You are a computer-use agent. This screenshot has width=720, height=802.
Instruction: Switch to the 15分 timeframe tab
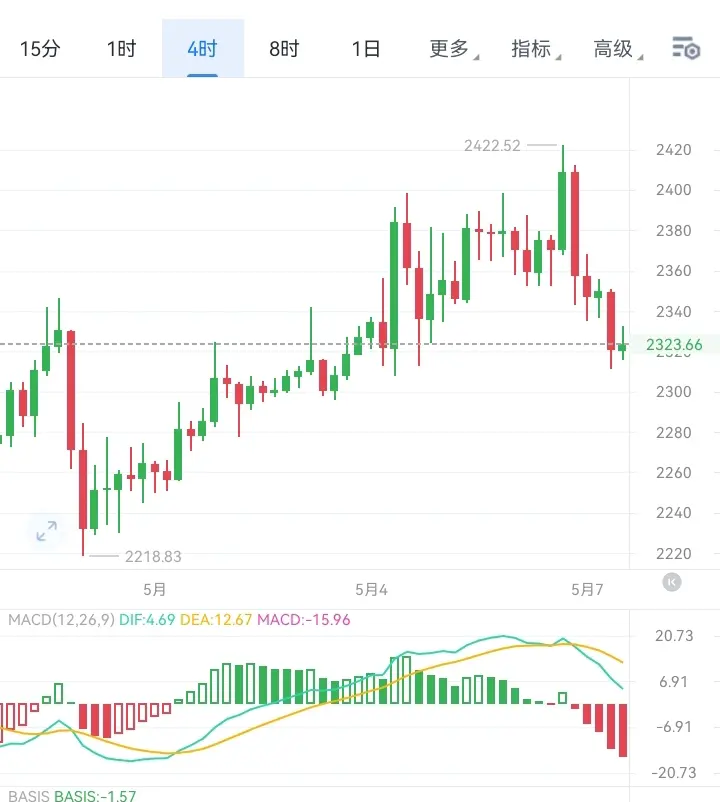(x=40, y=49)
